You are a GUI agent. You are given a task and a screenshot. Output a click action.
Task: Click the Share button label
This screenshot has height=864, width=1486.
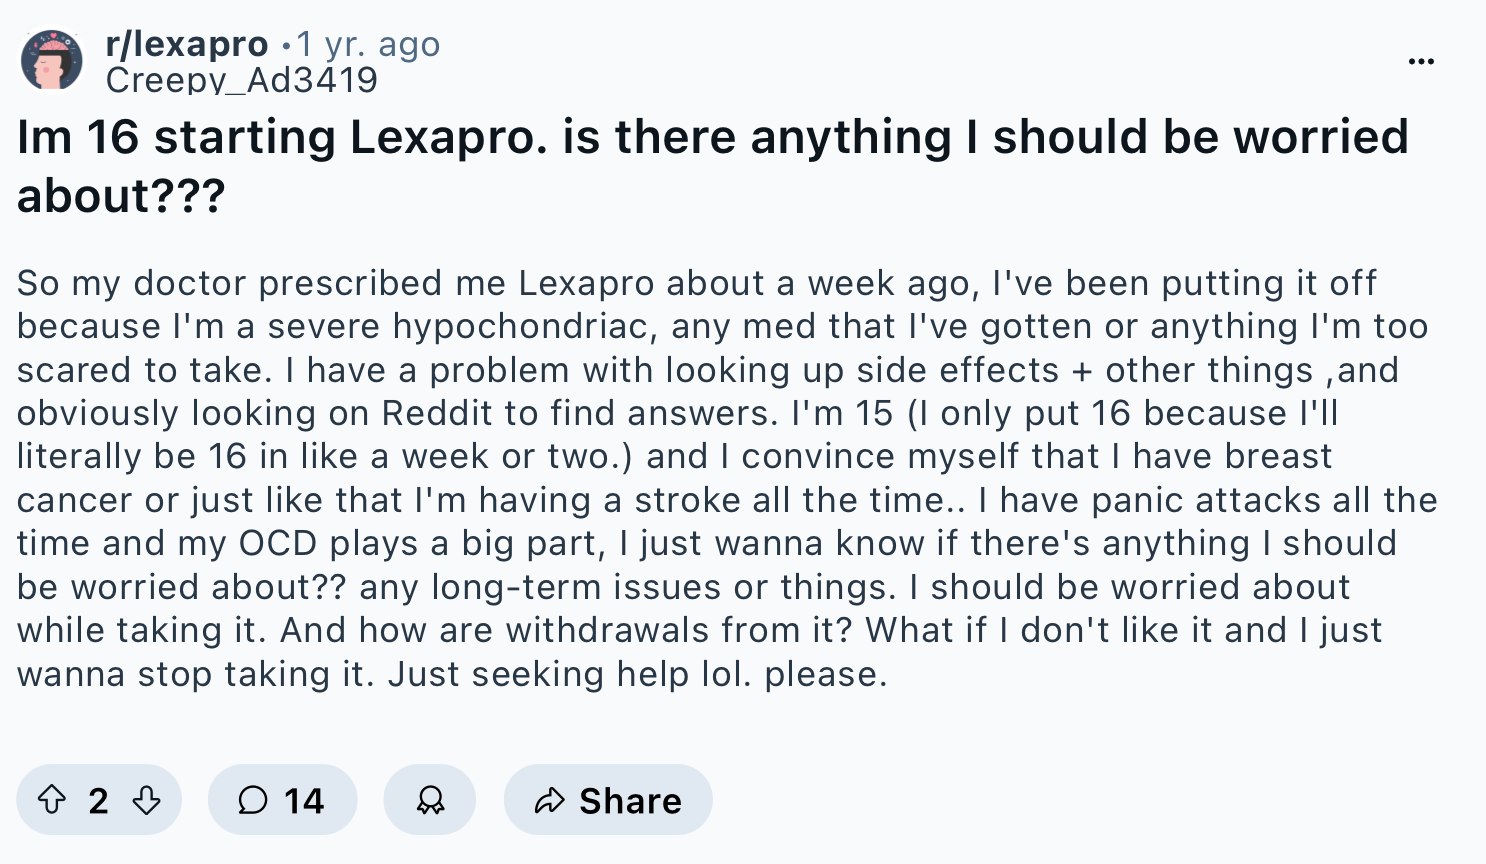[x=631, y=800]
